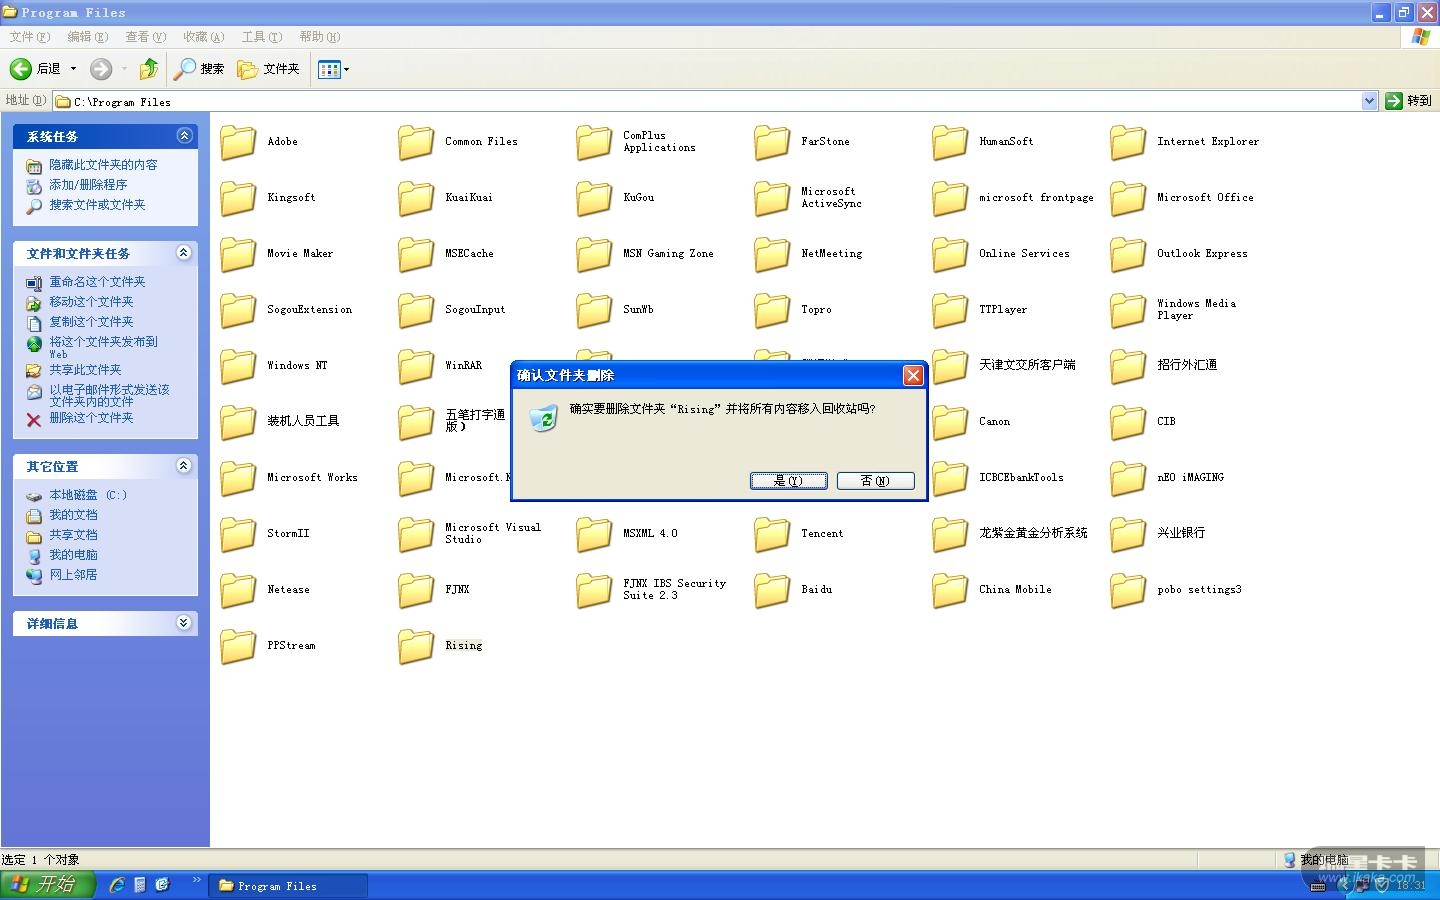Open the 收藏(A) menu
Viewport: 1440px width, 900px height.
203,37
